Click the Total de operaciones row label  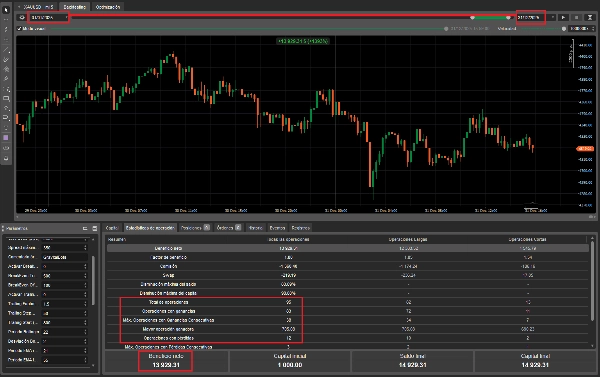(168, 302)
